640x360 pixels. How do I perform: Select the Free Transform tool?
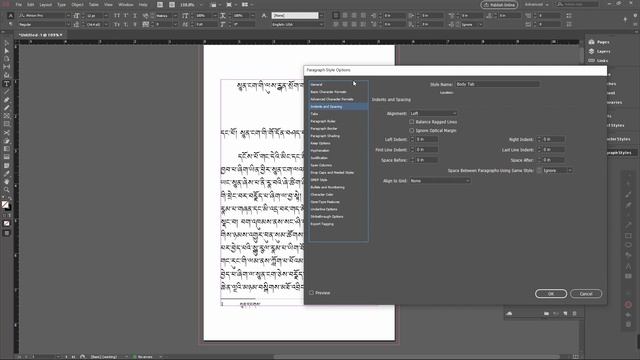coord(7,141)
